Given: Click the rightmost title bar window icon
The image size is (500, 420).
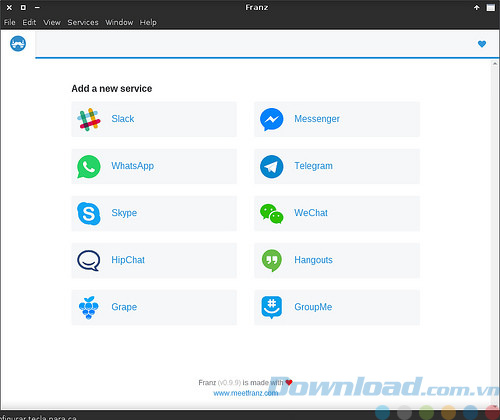Looking at the screenshot, I should coord(491,7).
